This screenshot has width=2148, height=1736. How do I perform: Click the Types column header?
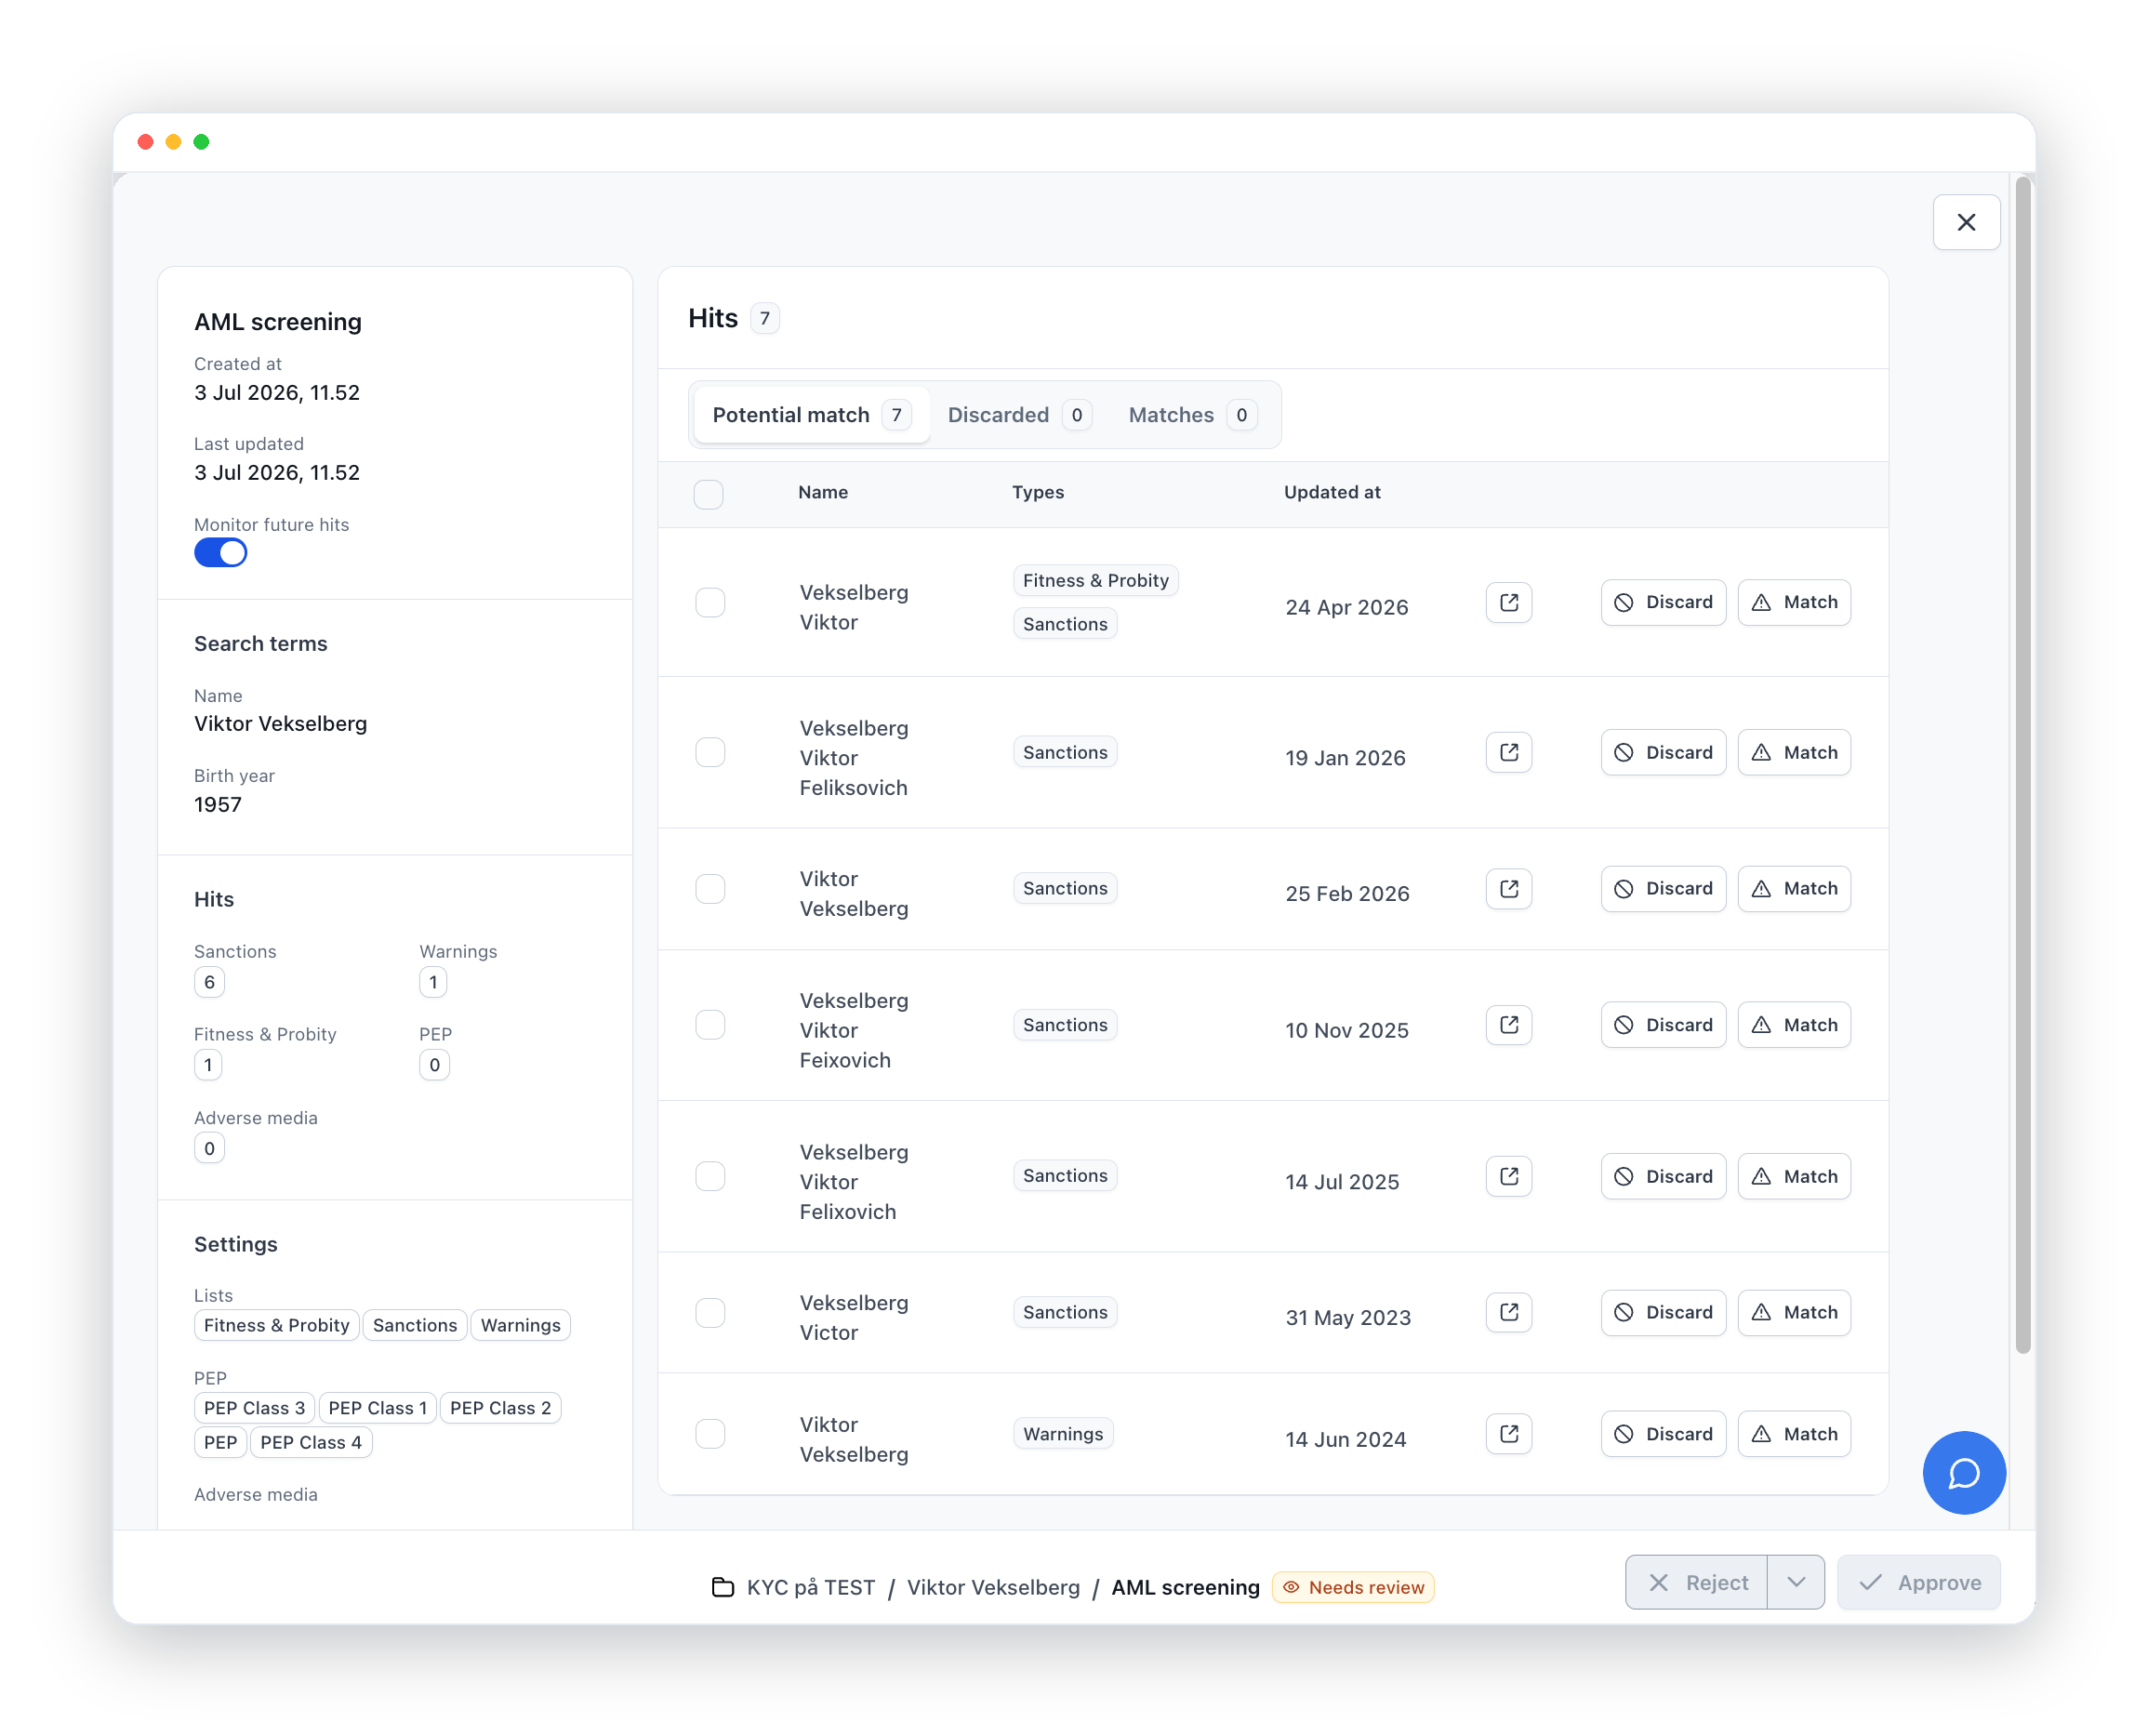(x=1037, y=492)
